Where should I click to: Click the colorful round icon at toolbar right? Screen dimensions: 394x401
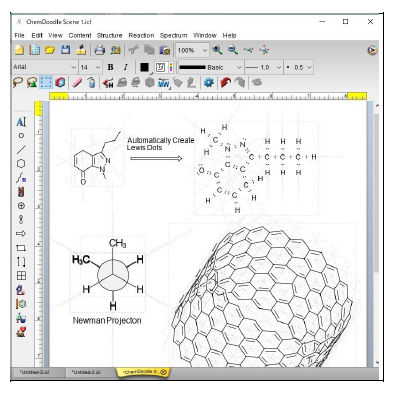pyautogui.click(x=372, y=50)
